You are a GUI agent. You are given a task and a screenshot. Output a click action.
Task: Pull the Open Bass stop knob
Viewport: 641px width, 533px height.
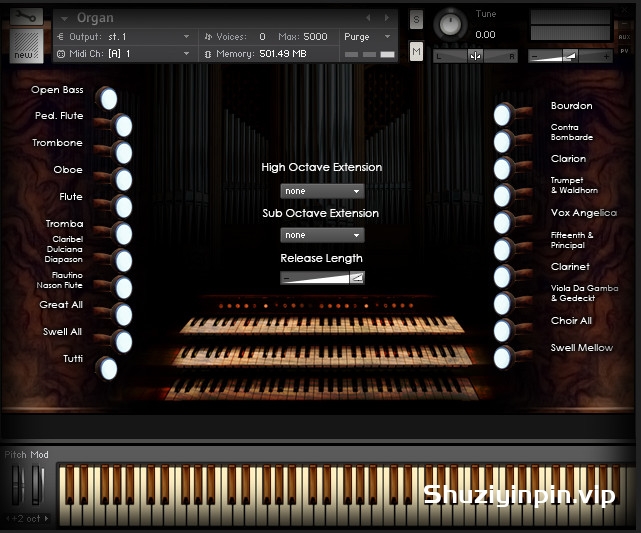tap(109, 99)
